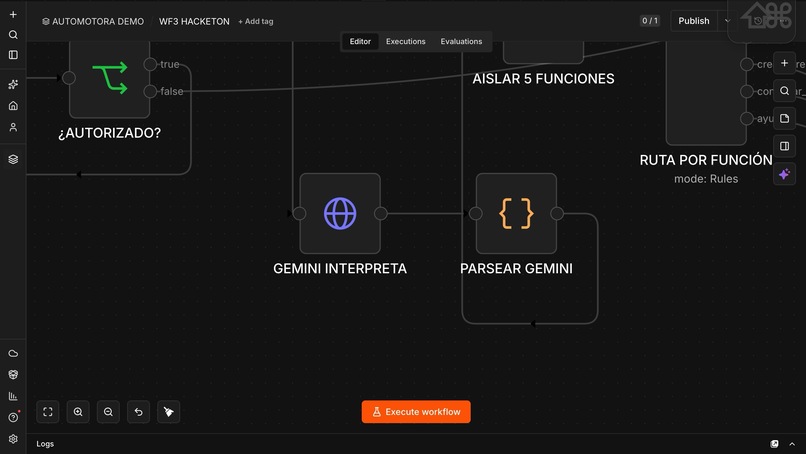Expand the Logs panel chevron
806x454 pixels.
click(x=792, y=444)
